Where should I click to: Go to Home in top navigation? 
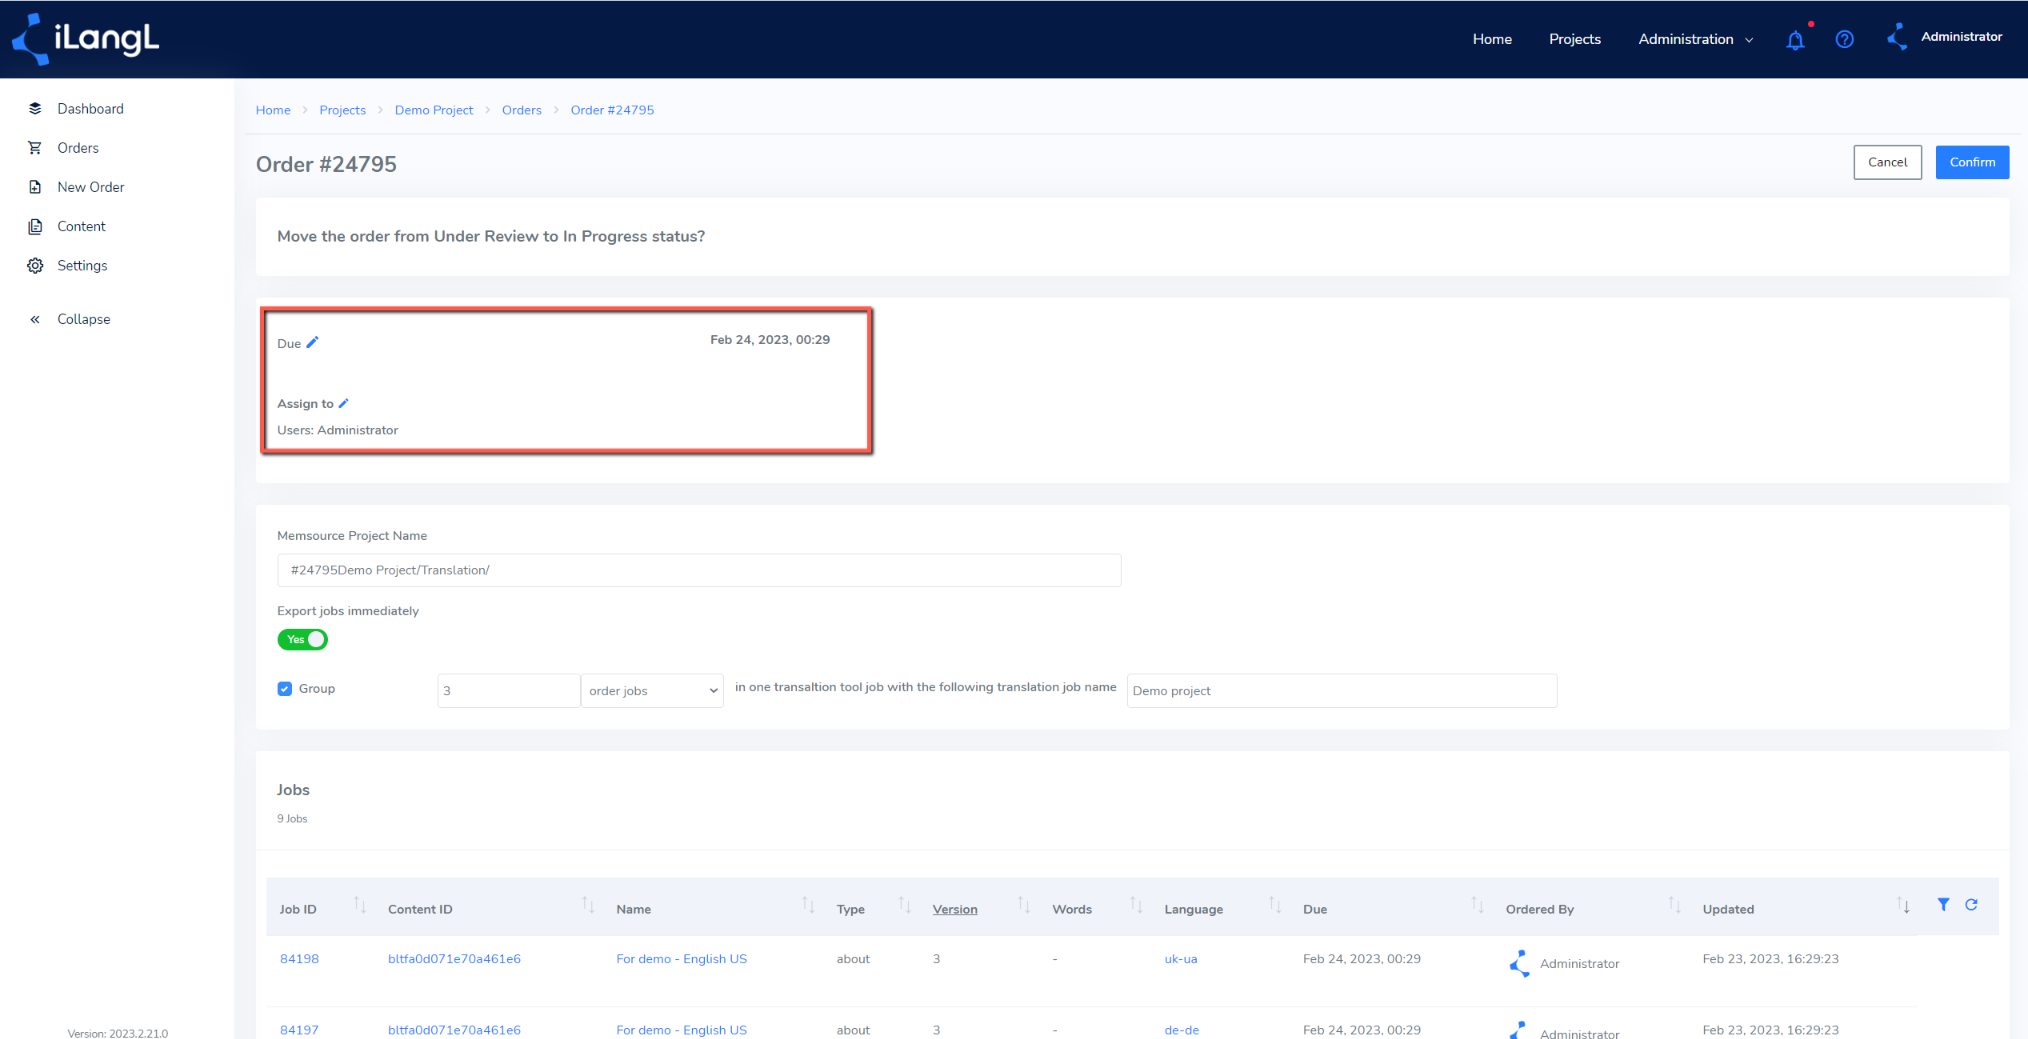click(1491, 39)
